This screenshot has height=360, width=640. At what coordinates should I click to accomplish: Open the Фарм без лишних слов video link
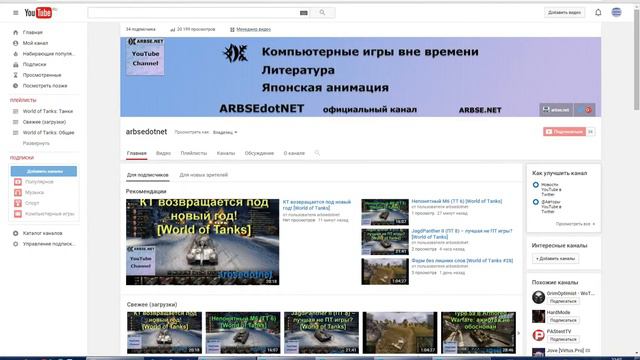tap(462, 260)
